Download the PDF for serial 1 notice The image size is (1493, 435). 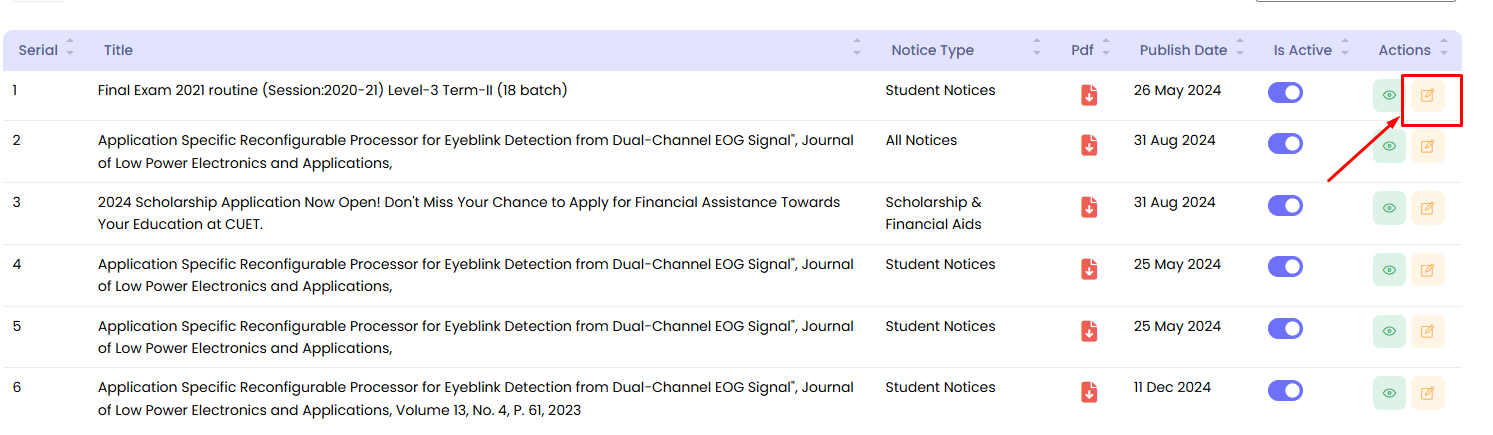click(1089, 95)
